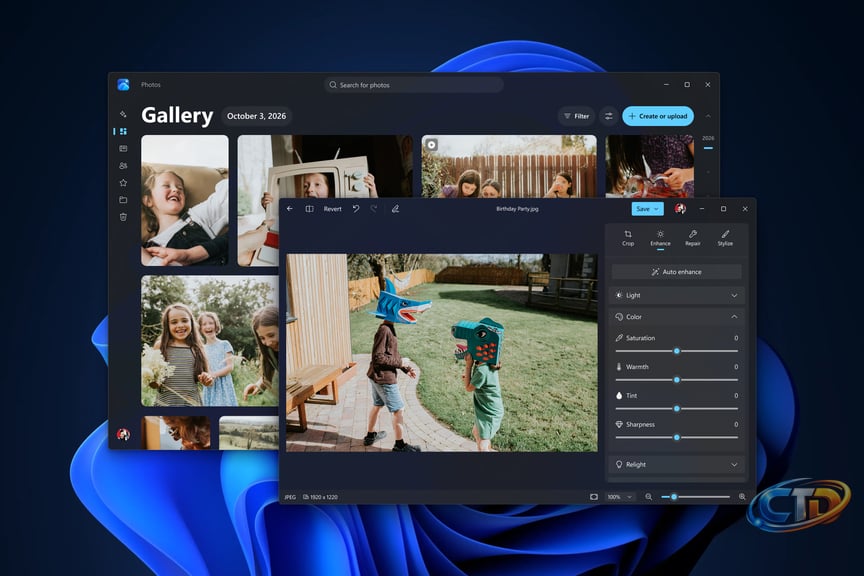Open the sparkle AI icon in Gallery sidebar

(x=123, y=114)
